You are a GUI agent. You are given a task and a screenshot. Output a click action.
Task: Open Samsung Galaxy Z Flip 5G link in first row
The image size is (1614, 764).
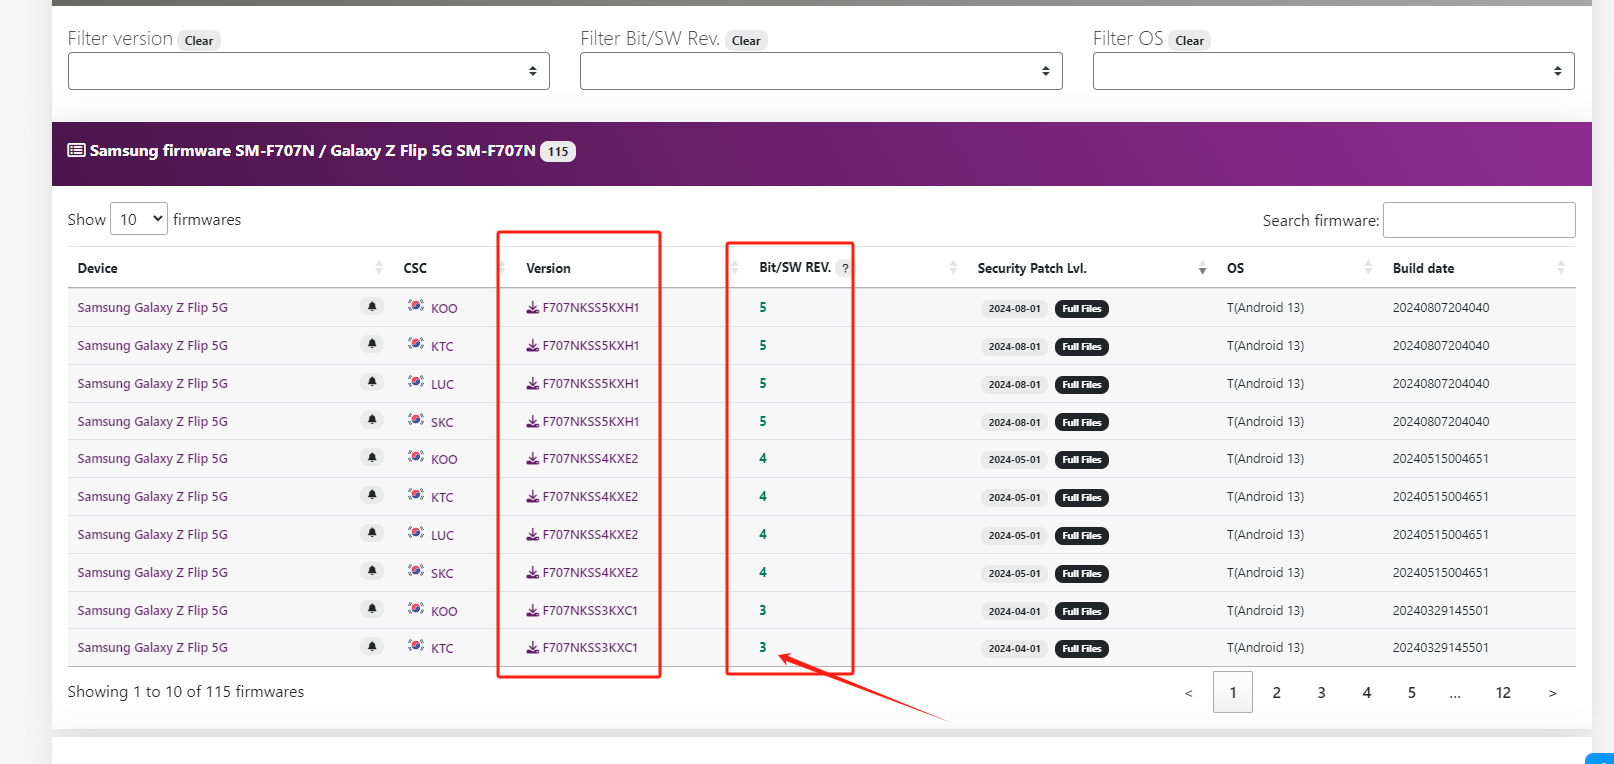point(152,307)
